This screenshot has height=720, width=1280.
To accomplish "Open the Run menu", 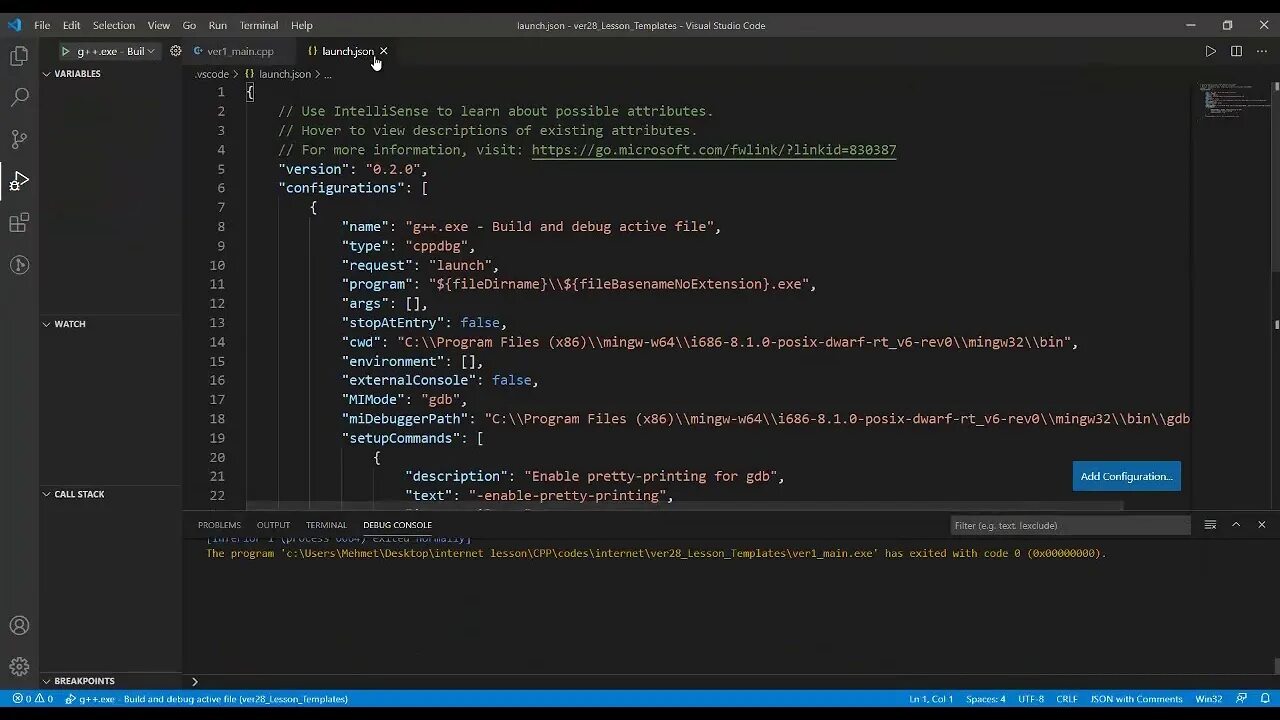I will (218, 25).
